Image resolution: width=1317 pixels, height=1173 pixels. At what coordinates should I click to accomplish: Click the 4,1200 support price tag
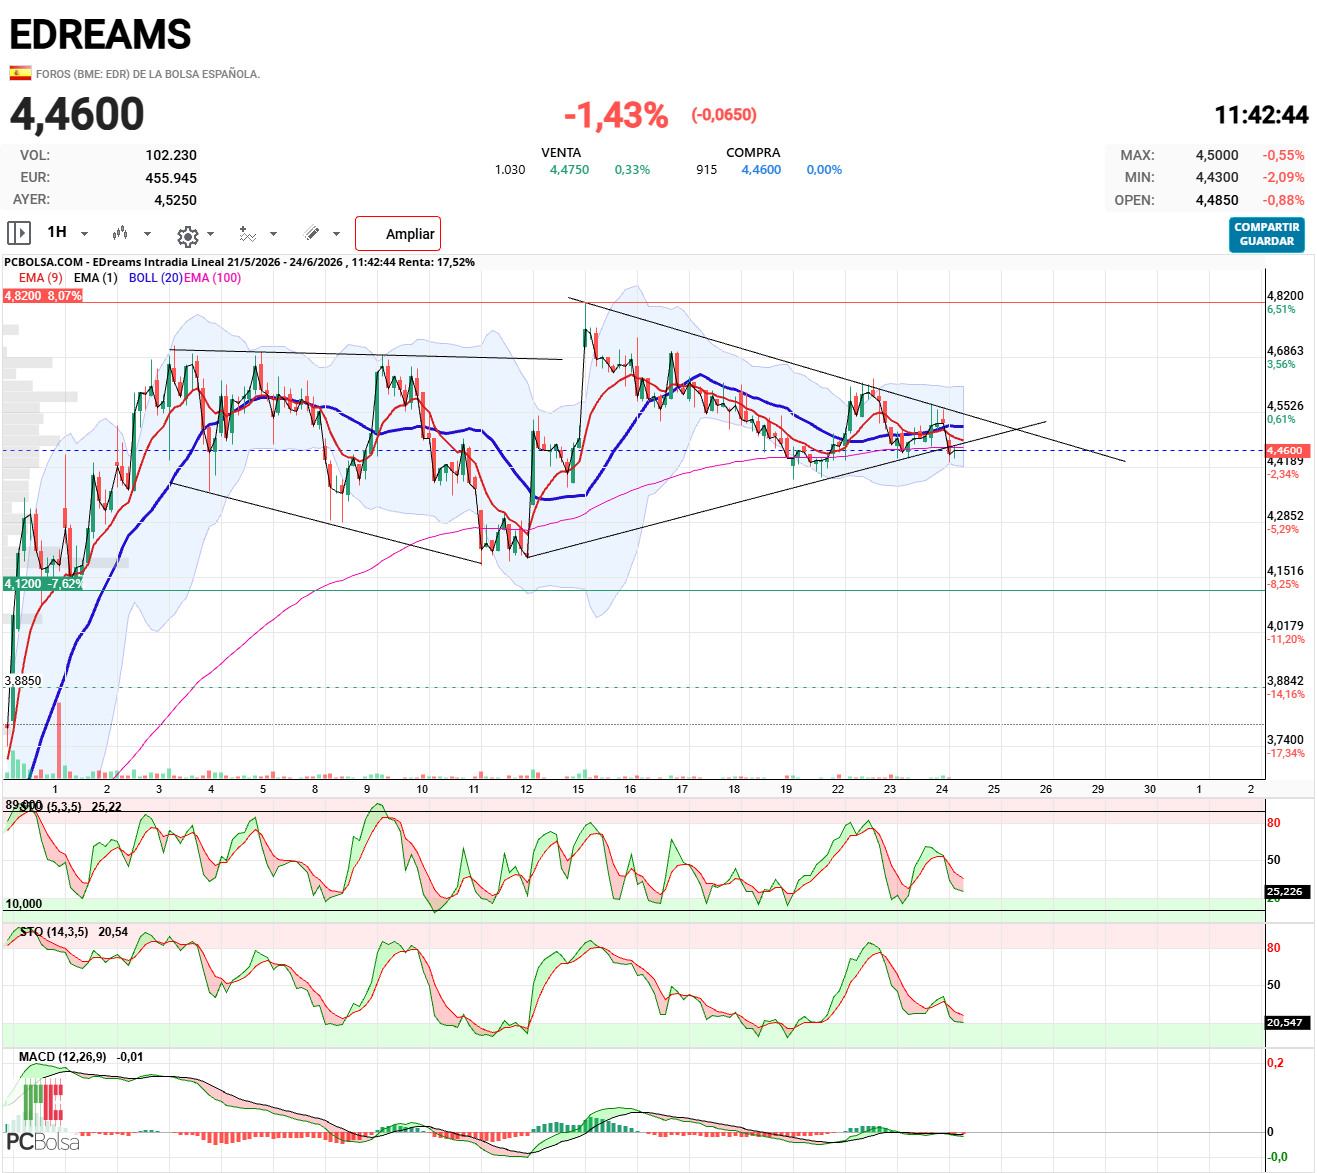pyautogui.click(x=43, y=584)
